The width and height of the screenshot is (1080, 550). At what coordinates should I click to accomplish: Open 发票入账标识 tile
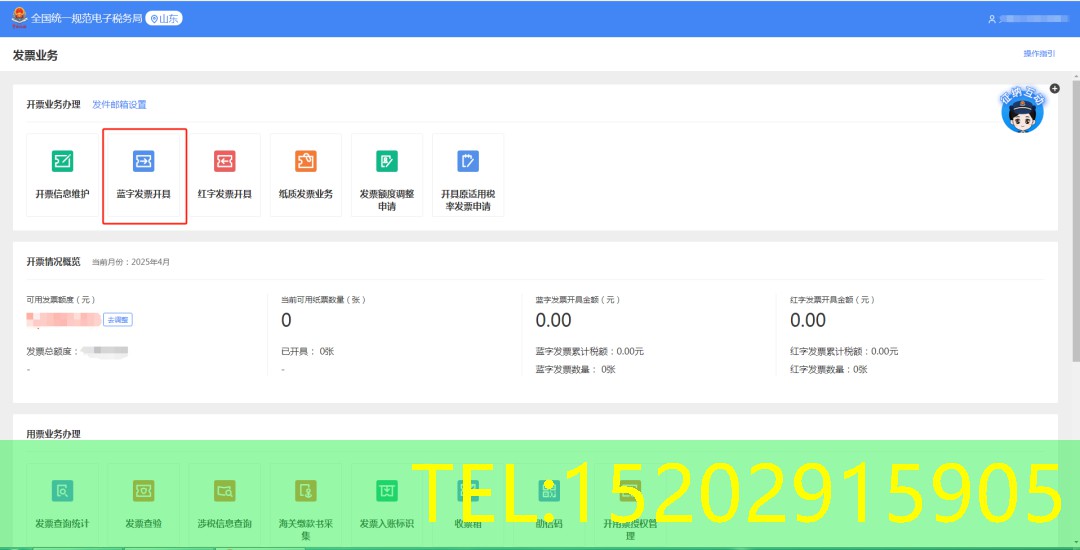pyautogui.click(x=387, y=505)
